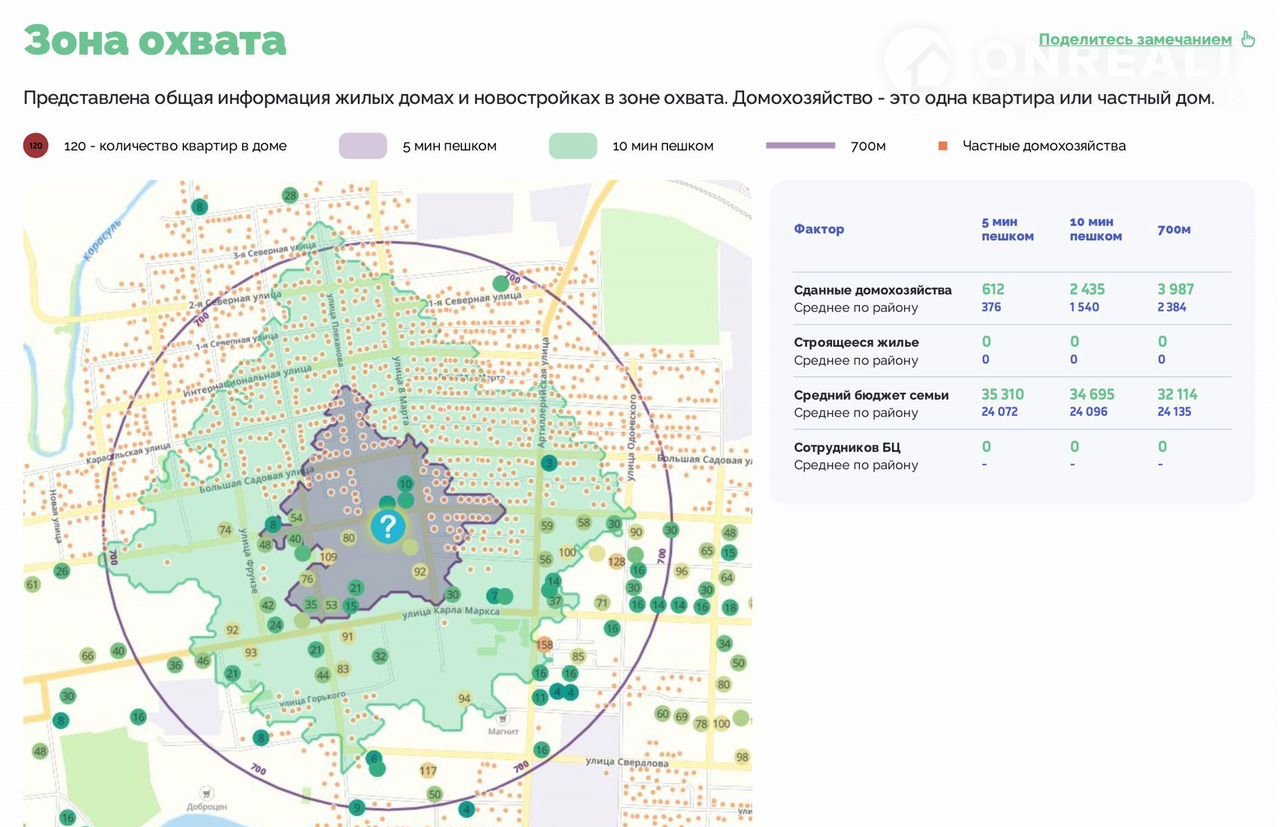Click the blue question mark map marker
Viewport: 1280px width, 827px height.
[387, 526]
